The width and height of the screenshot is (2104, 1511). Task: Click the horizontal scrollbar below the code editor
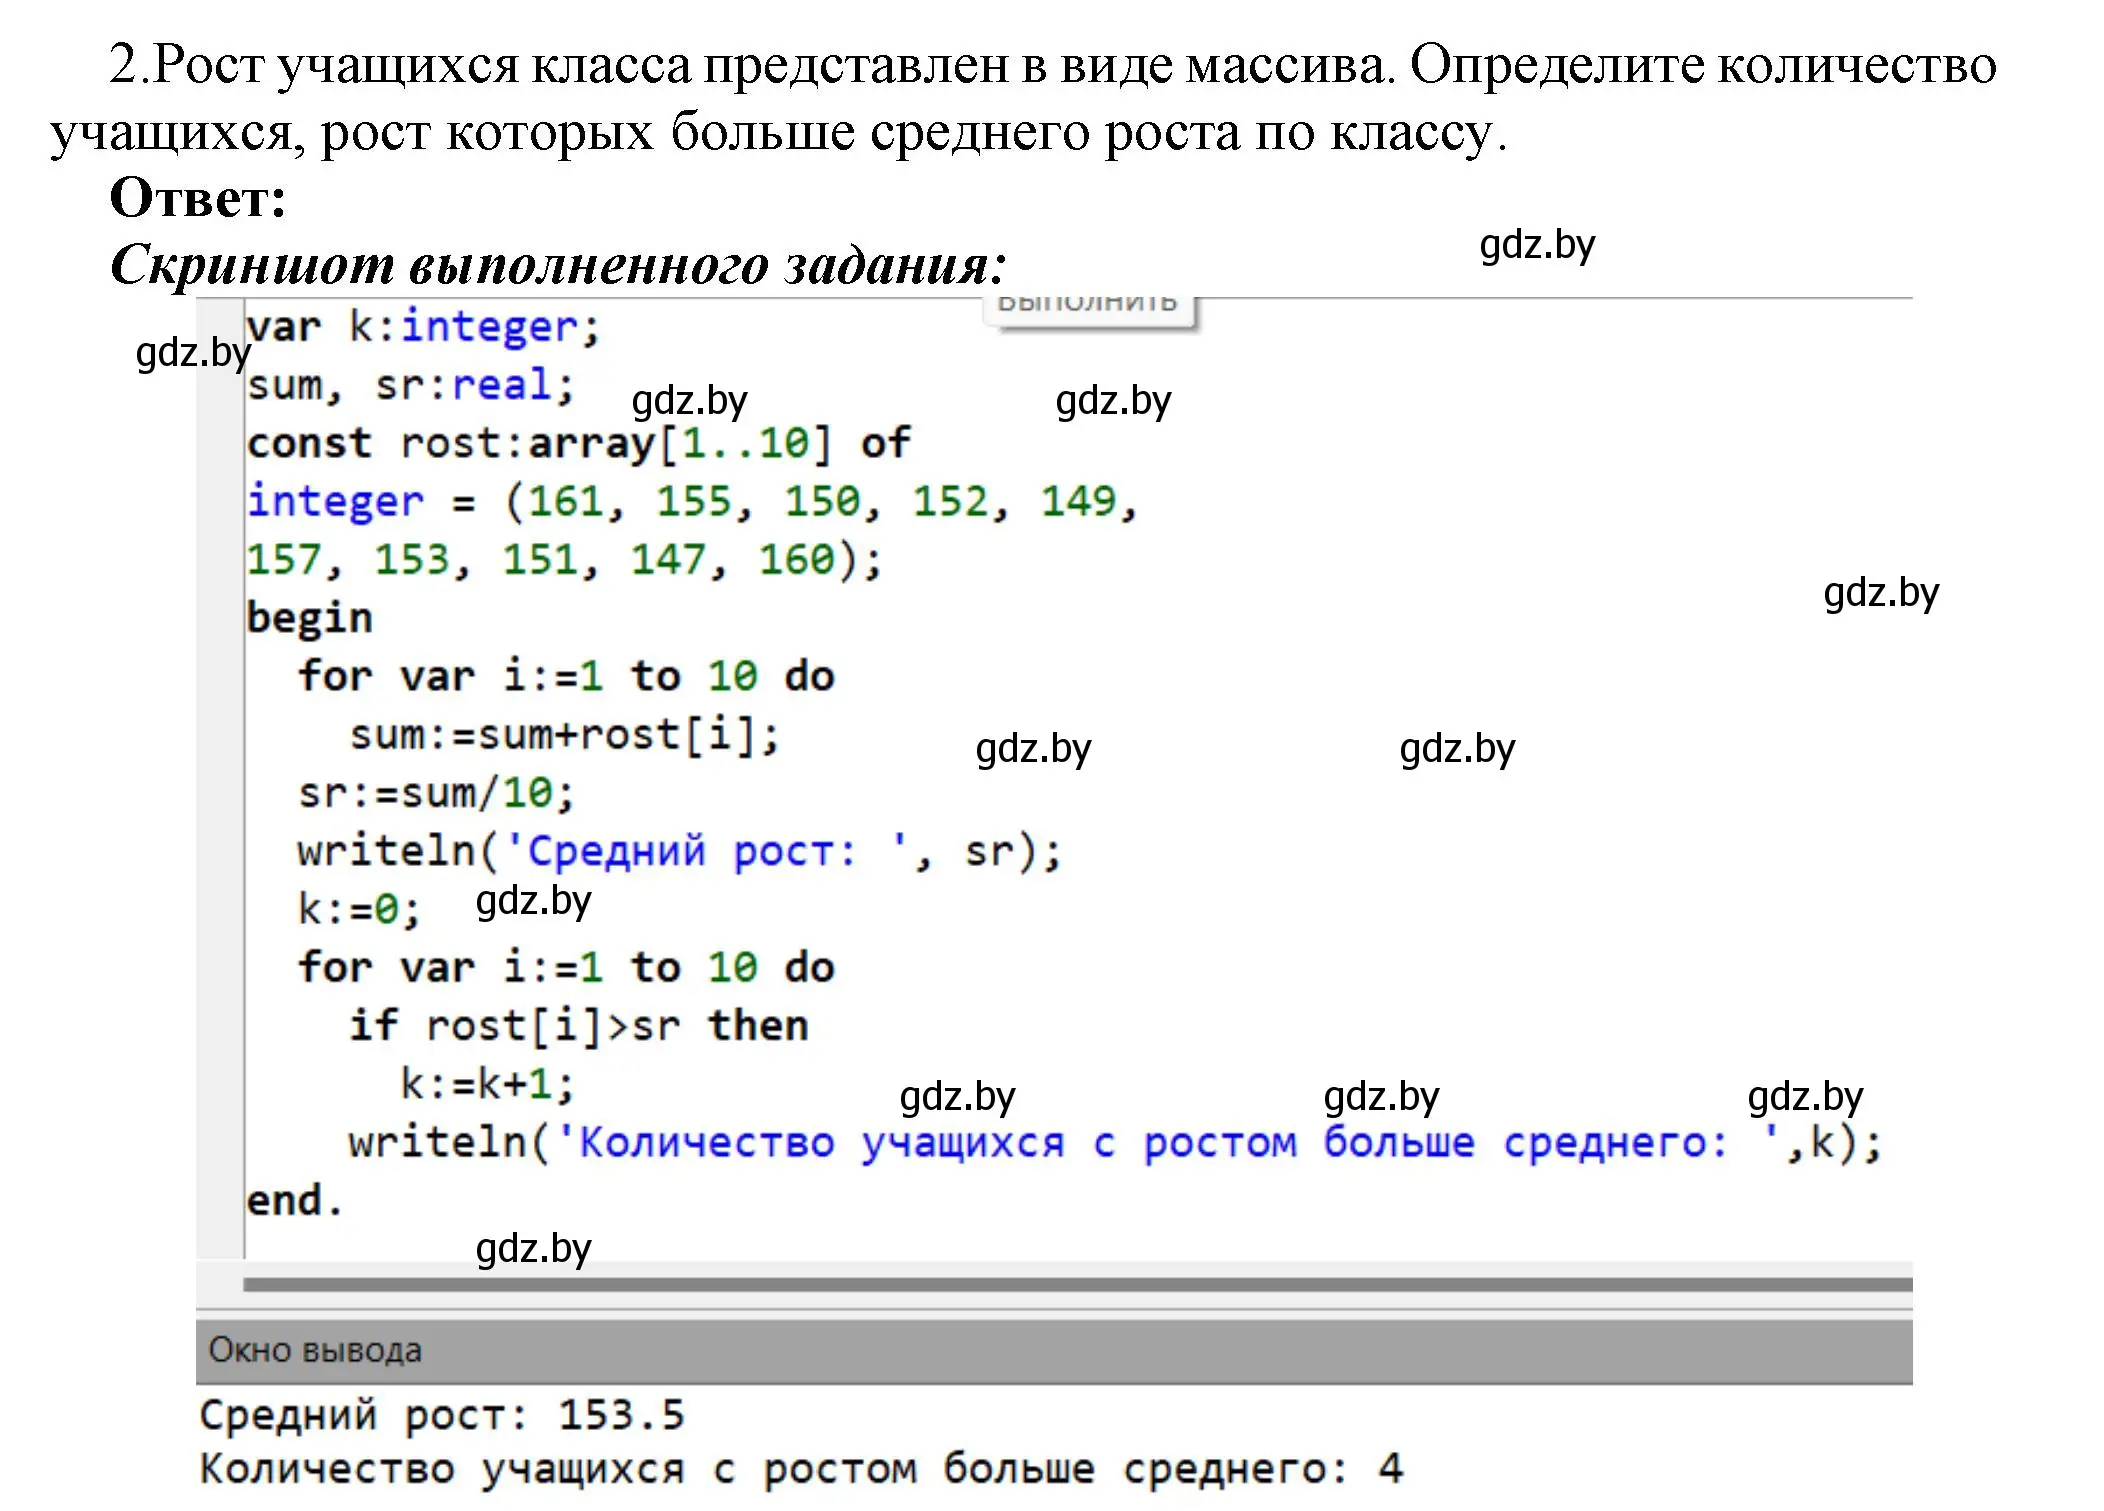coord(1077,1283)
